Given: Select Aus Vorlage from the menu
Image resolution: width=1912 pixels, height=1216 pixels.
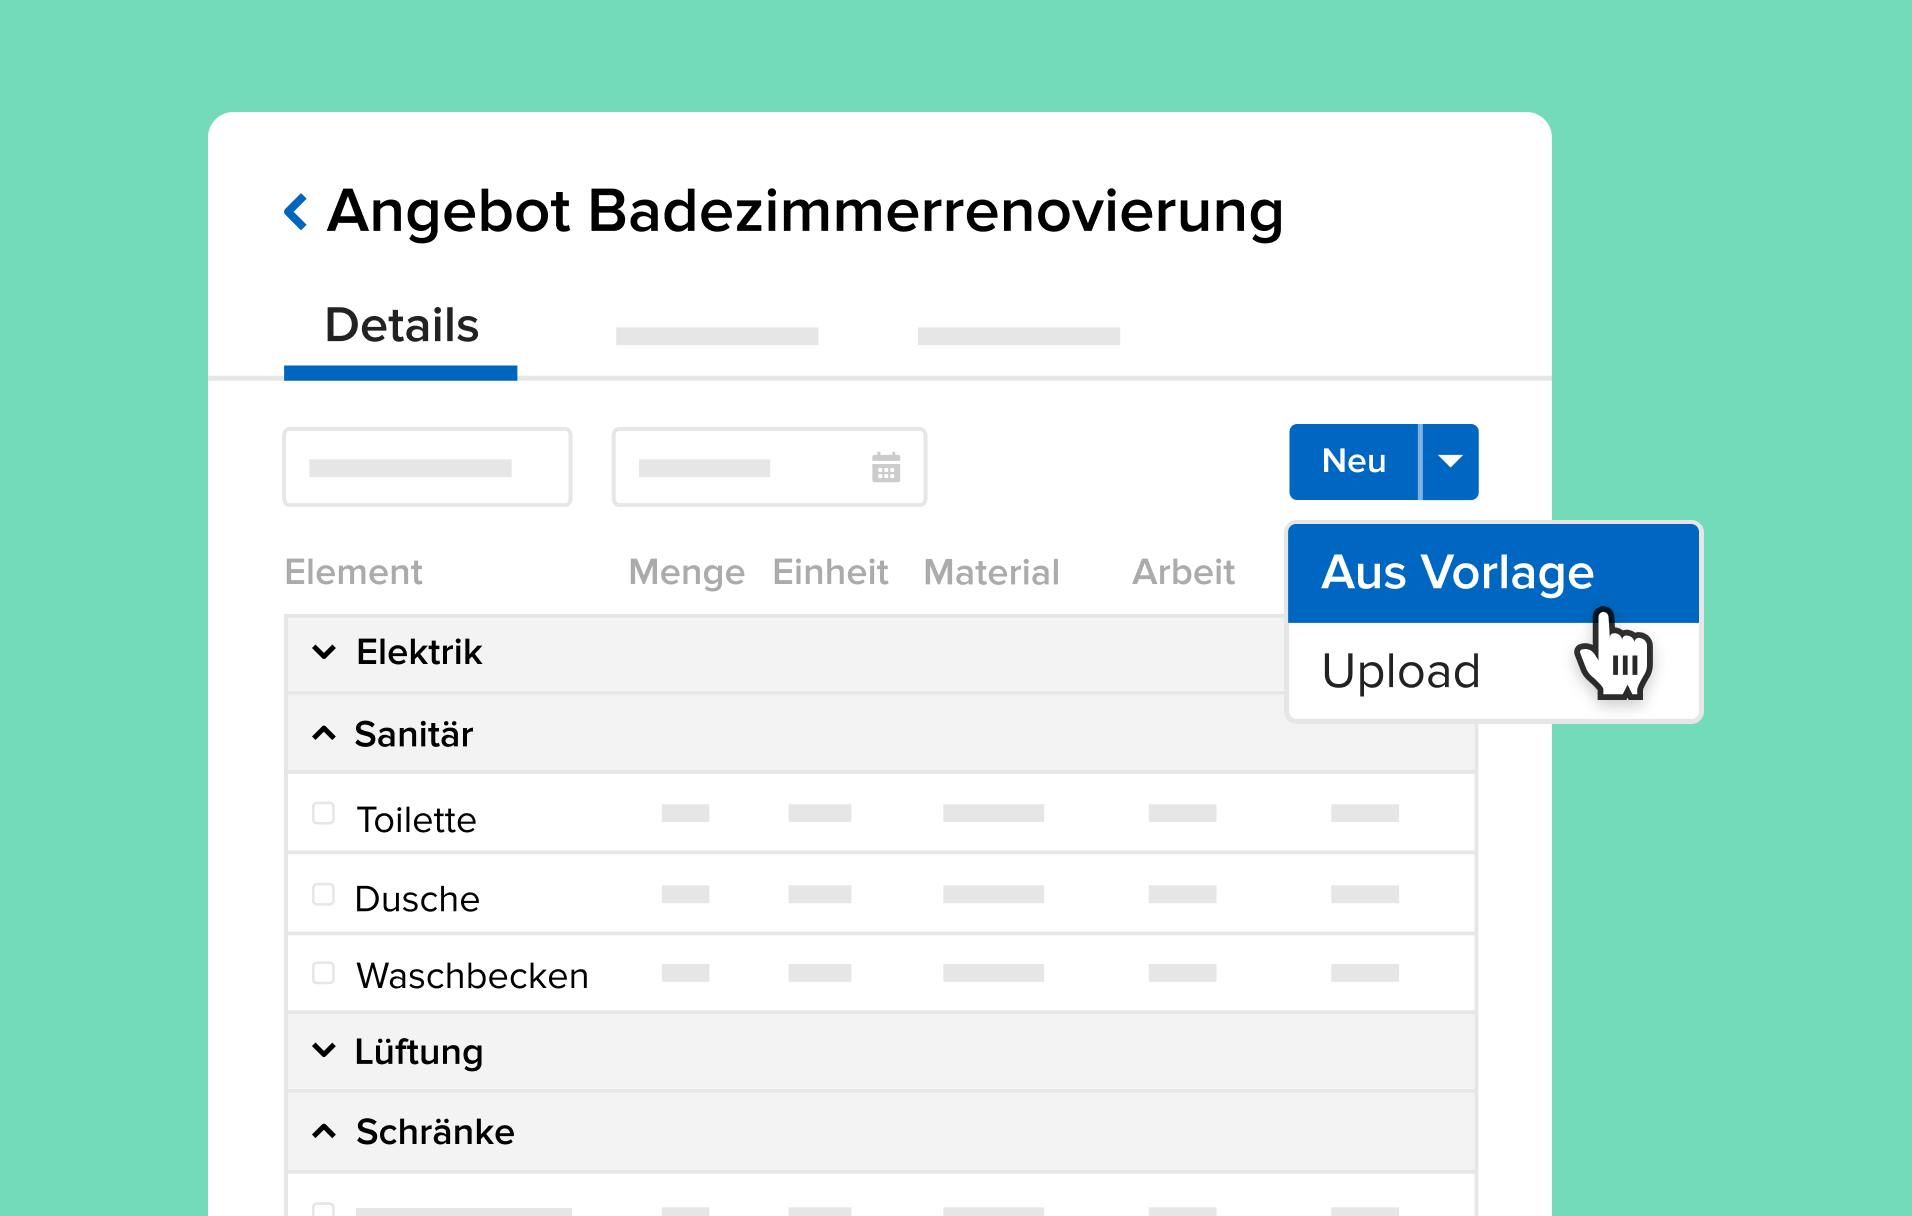Looking at the screenshot, I should 1493,573.
